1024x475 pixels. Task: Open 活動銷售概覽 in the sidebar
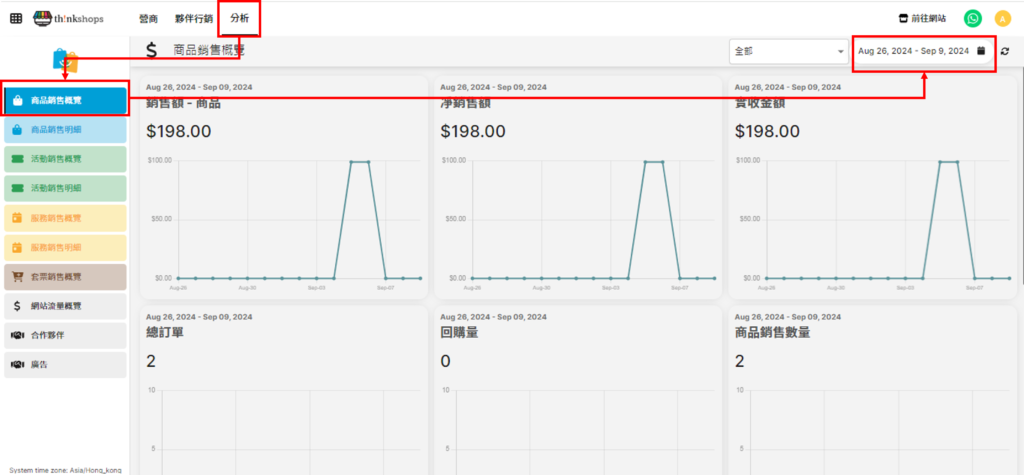pos(64,159)
